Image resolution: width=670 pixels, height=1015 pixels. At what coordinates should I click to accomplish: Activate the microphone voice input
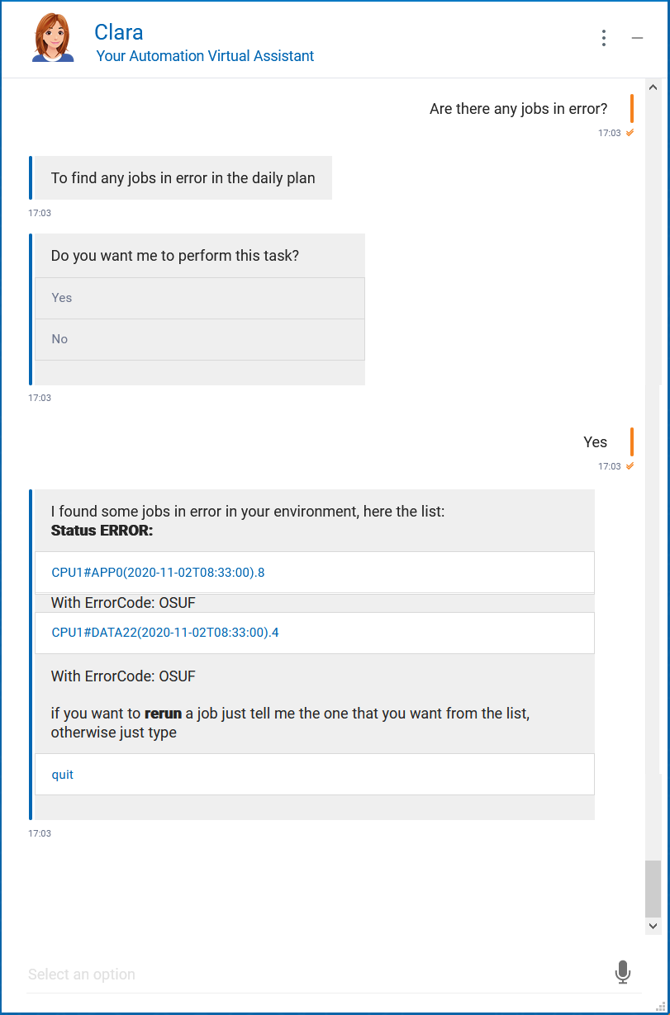click(622, 972)
